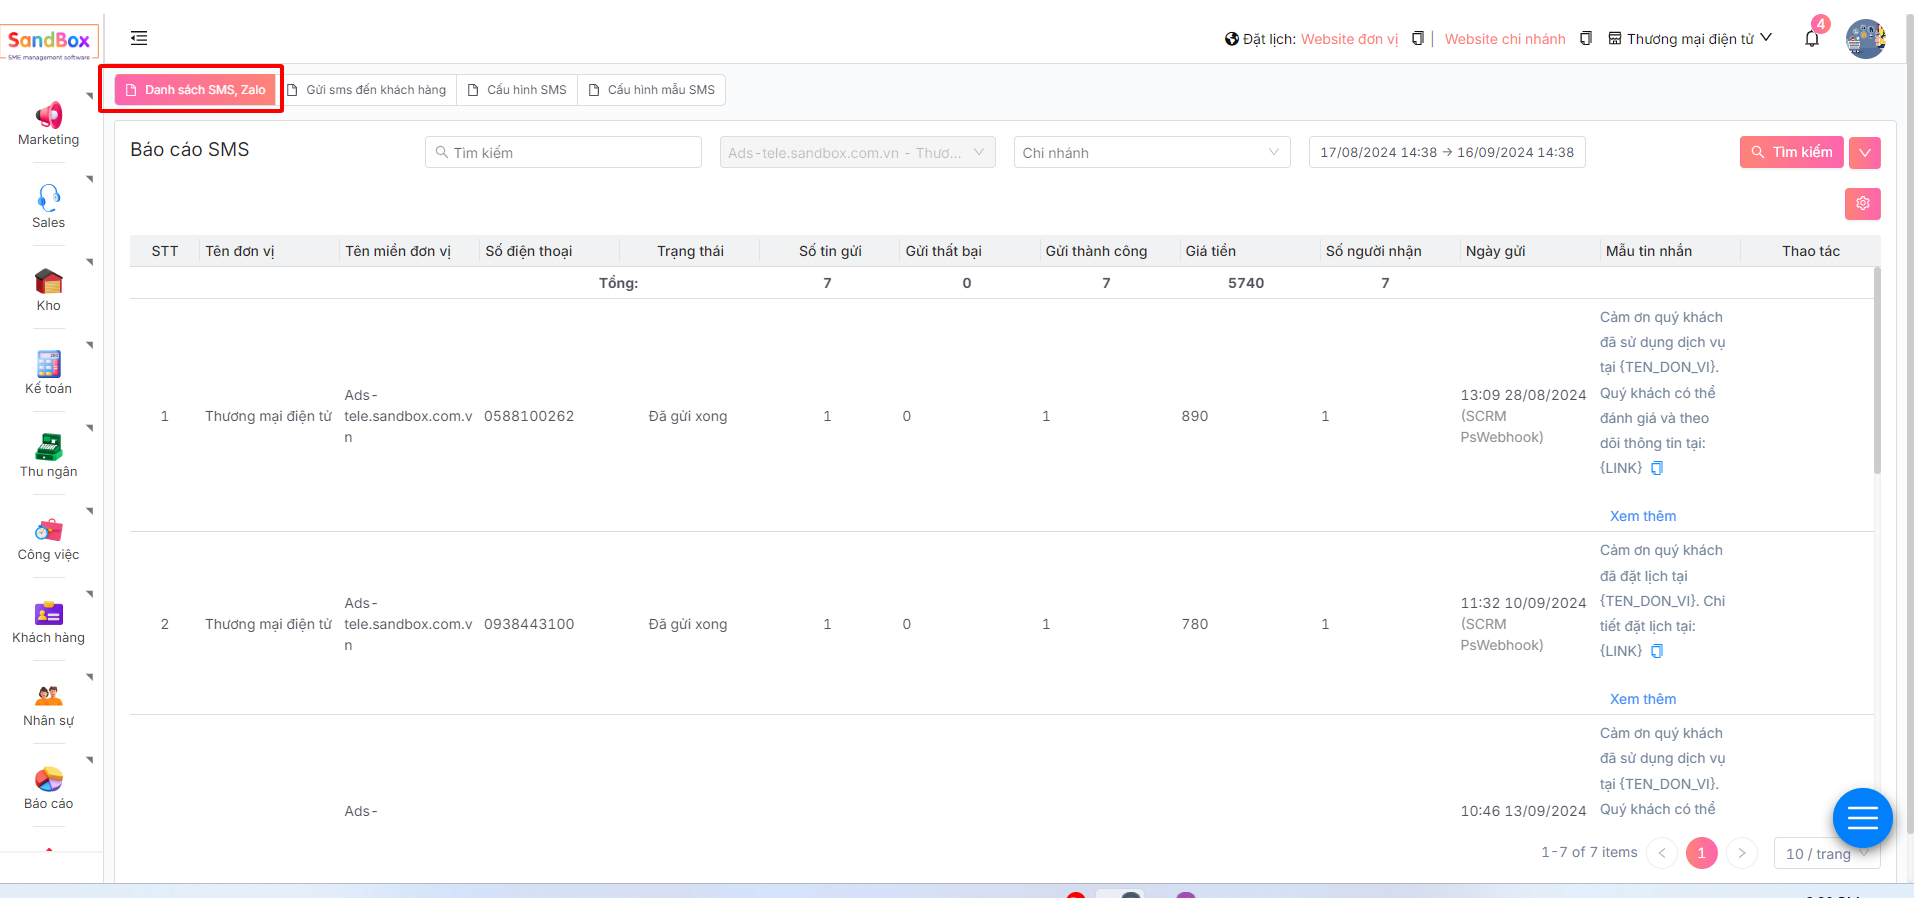Viewport: 1914px width, 898px height.
Task: Collapse the sidebar with hamburger toggle
Action: 139,38
